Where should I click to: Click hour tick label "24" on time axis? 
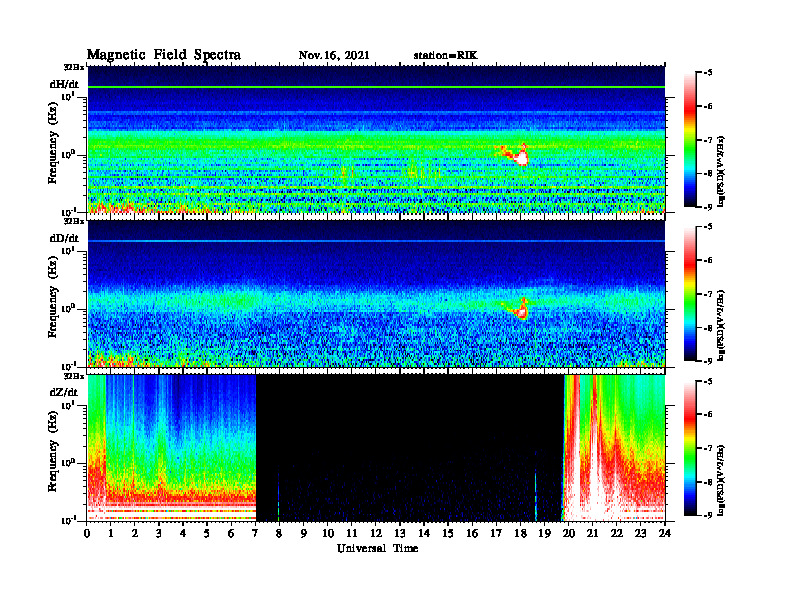click(664, 534)
